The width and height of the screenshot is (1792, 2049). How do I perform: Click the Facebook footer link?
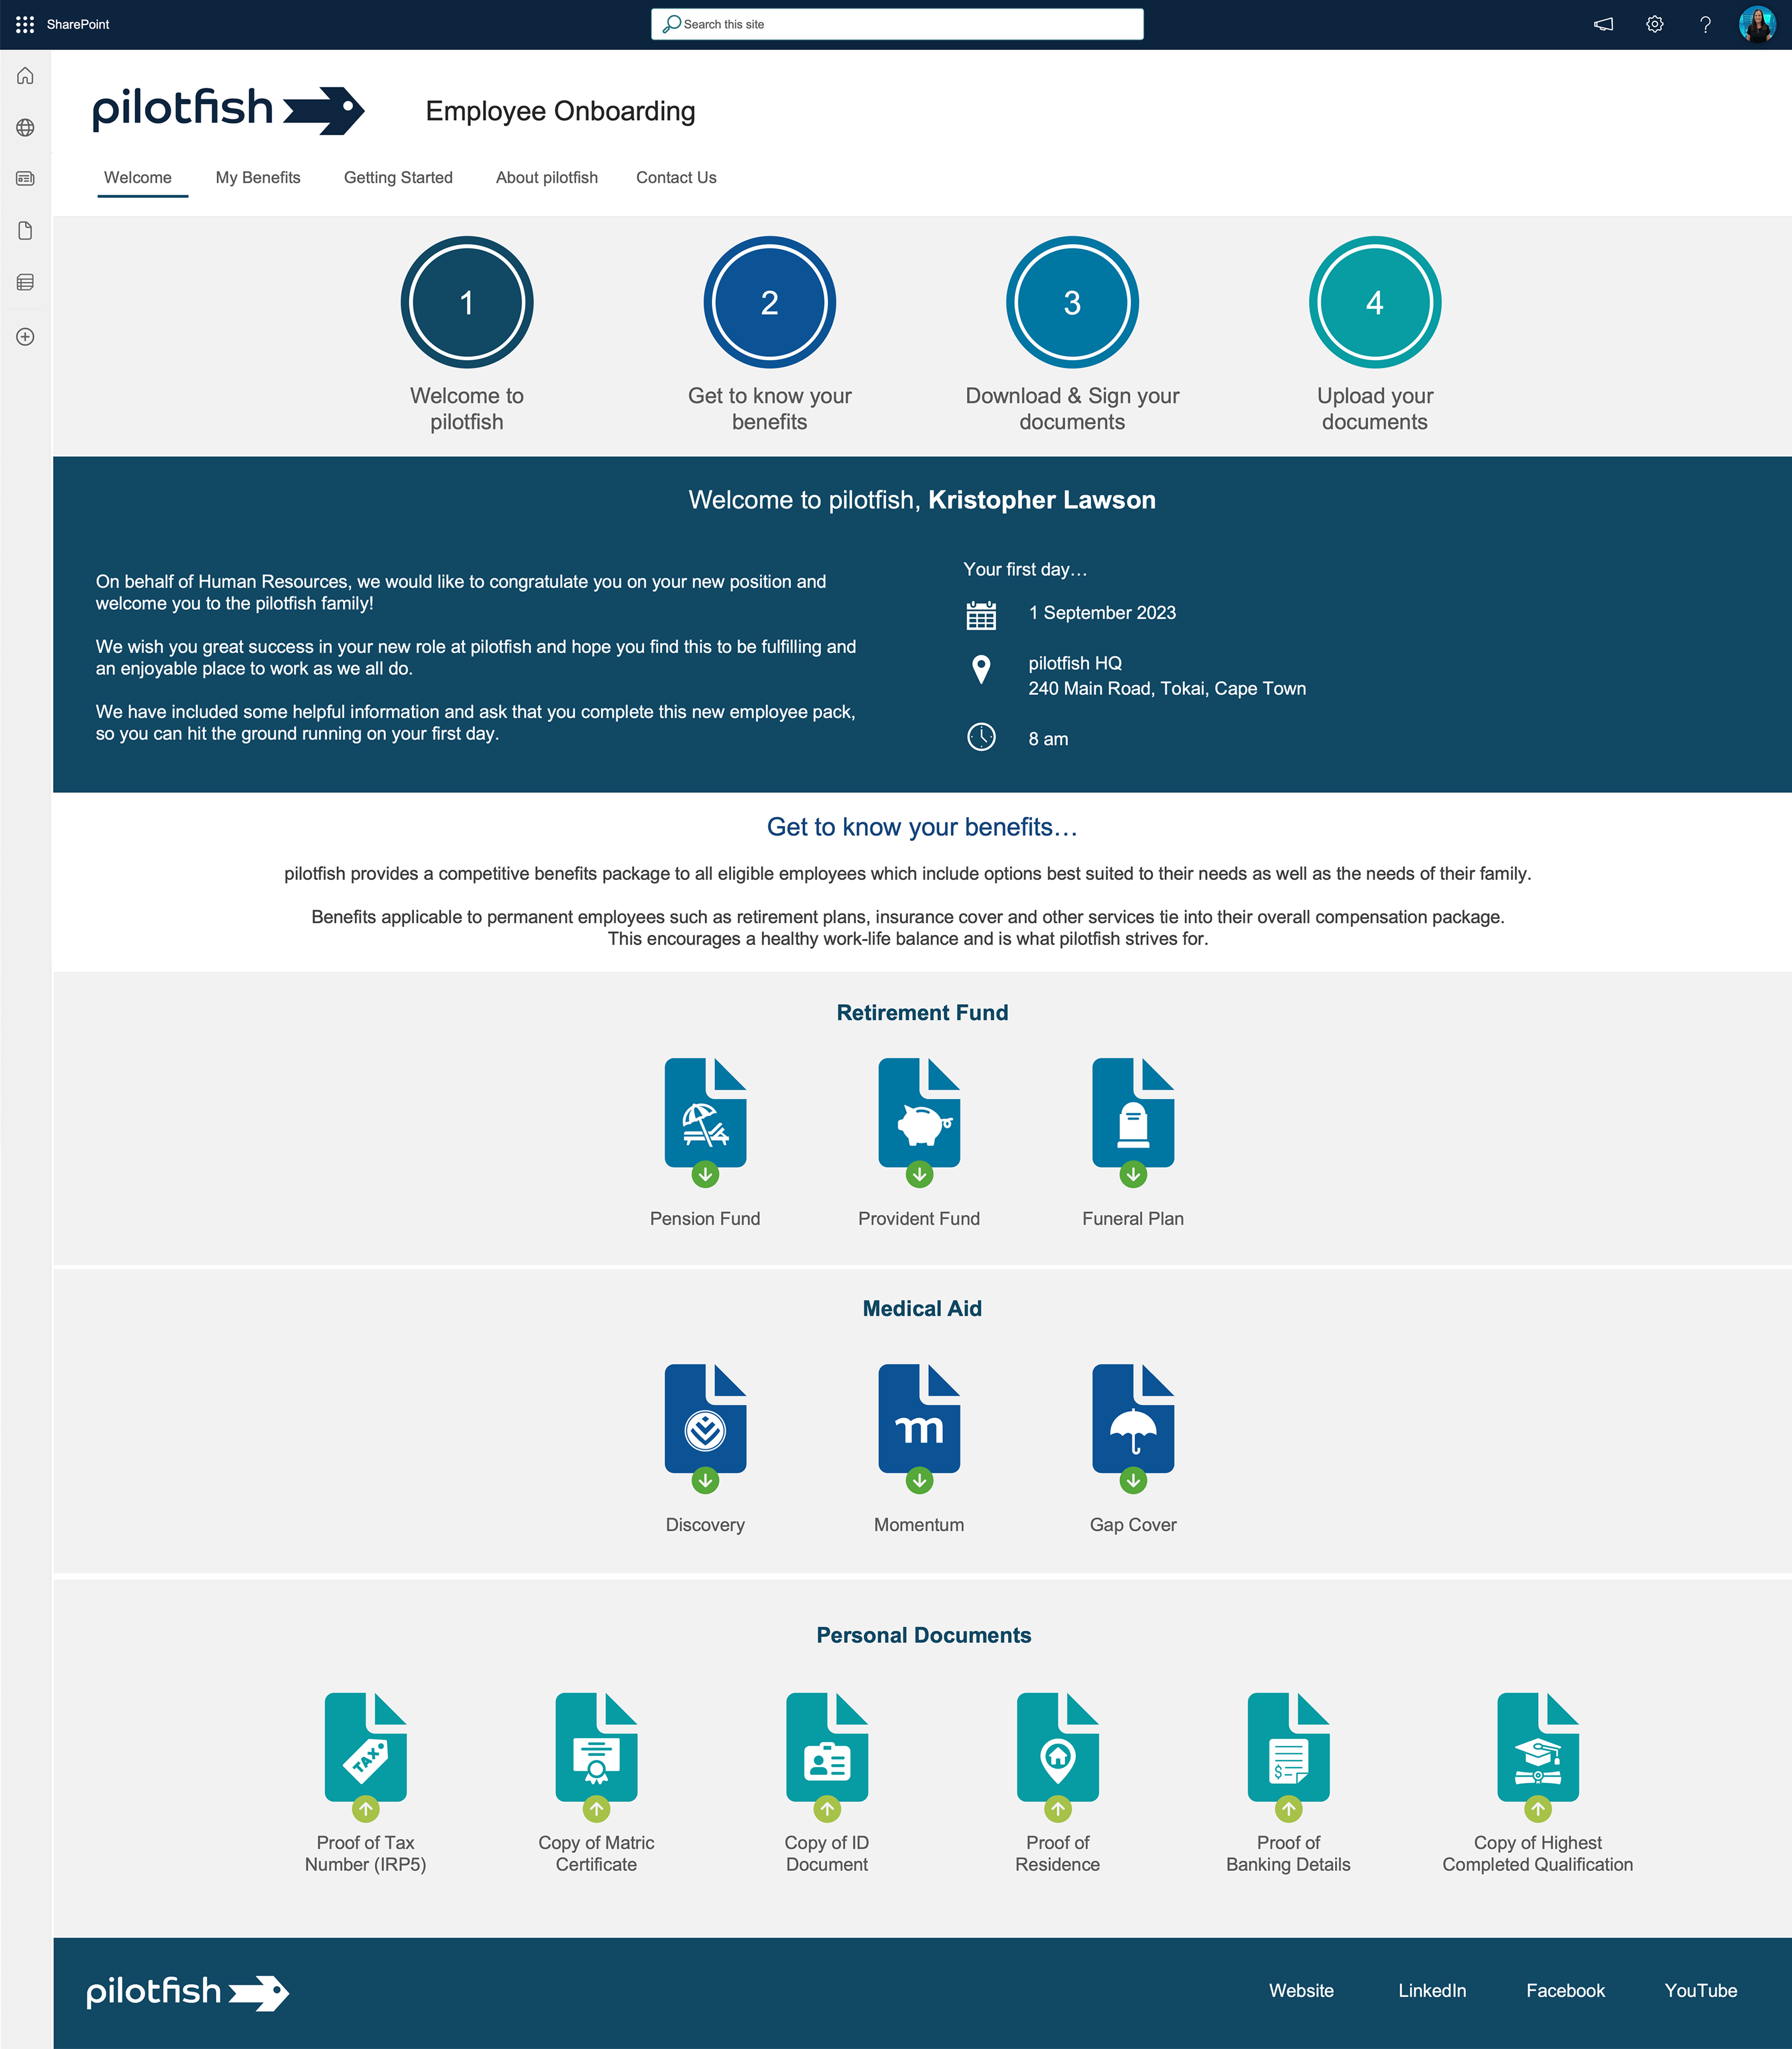(x=1565, y=1990)
